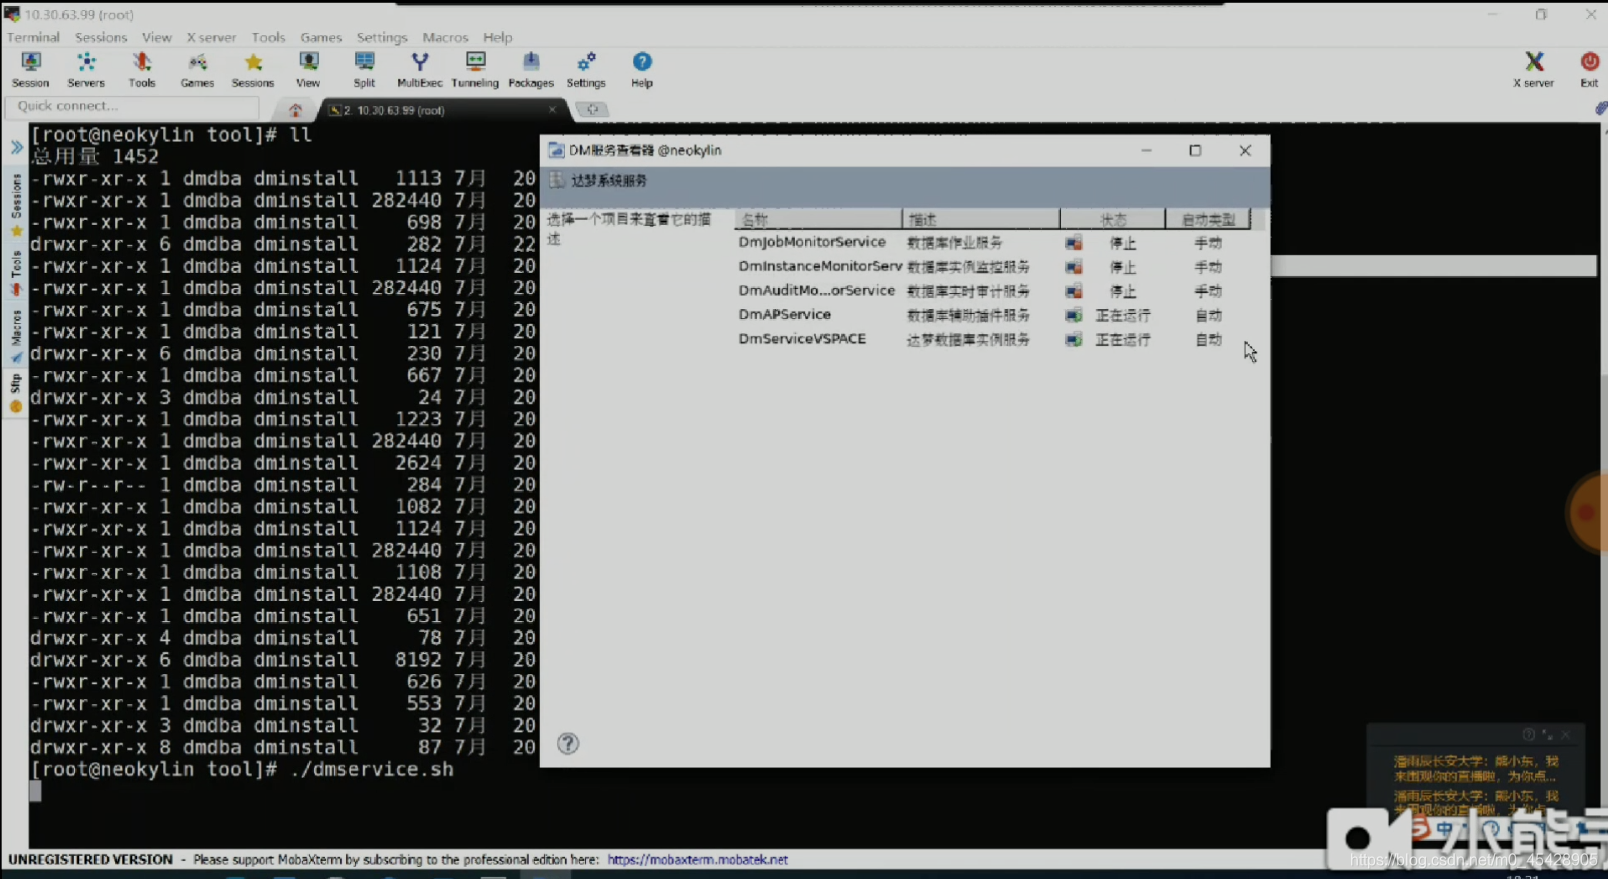
Task: Open the Macros vertical sidebar tab
Action: (16, 335)
